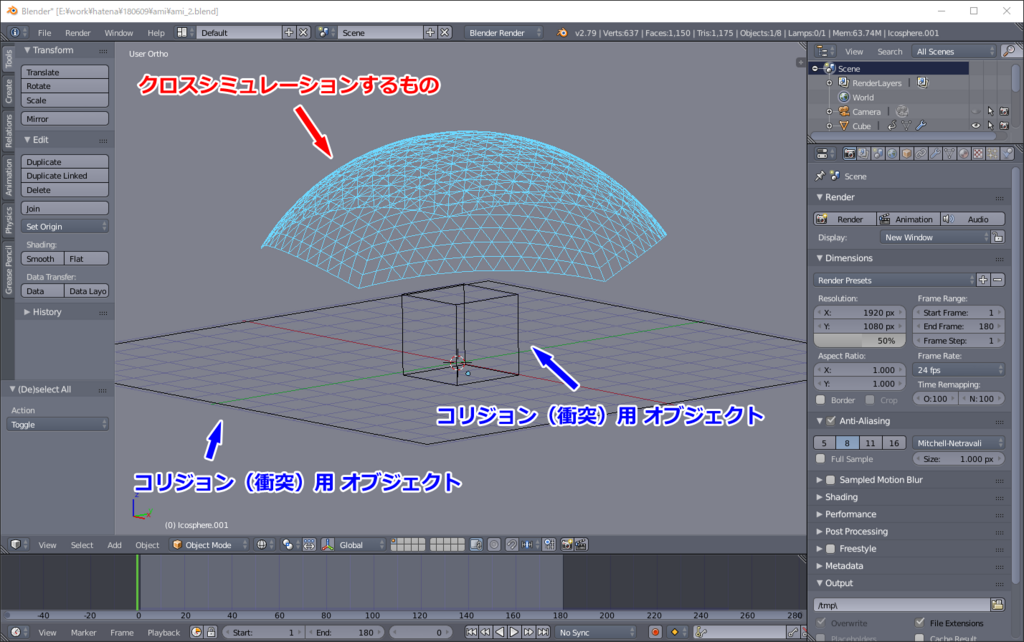Click the Animation render button
Image resolution: width=1024 pixels, height=642 pixels.
point(908,219)
